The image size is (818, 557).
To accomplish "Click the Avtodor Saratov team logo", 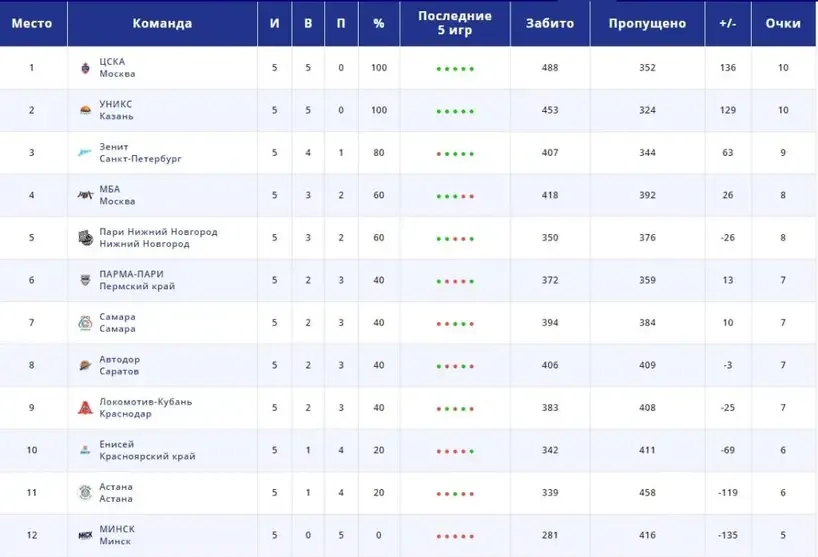I will [x=85, y=365].
